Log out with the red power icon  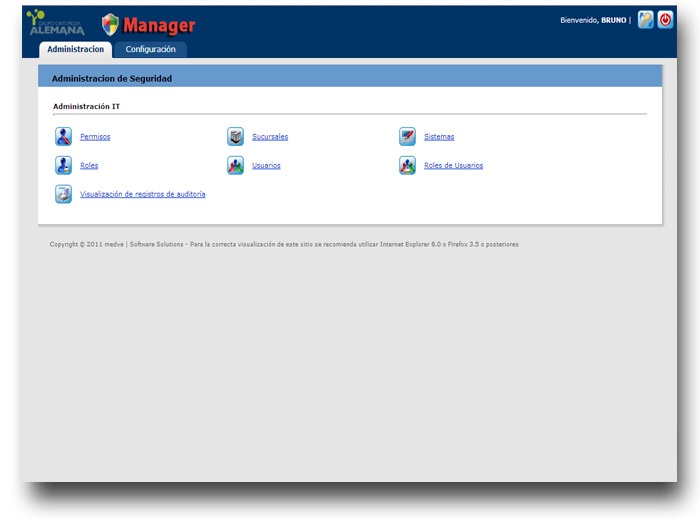click(x=665, y=20)
